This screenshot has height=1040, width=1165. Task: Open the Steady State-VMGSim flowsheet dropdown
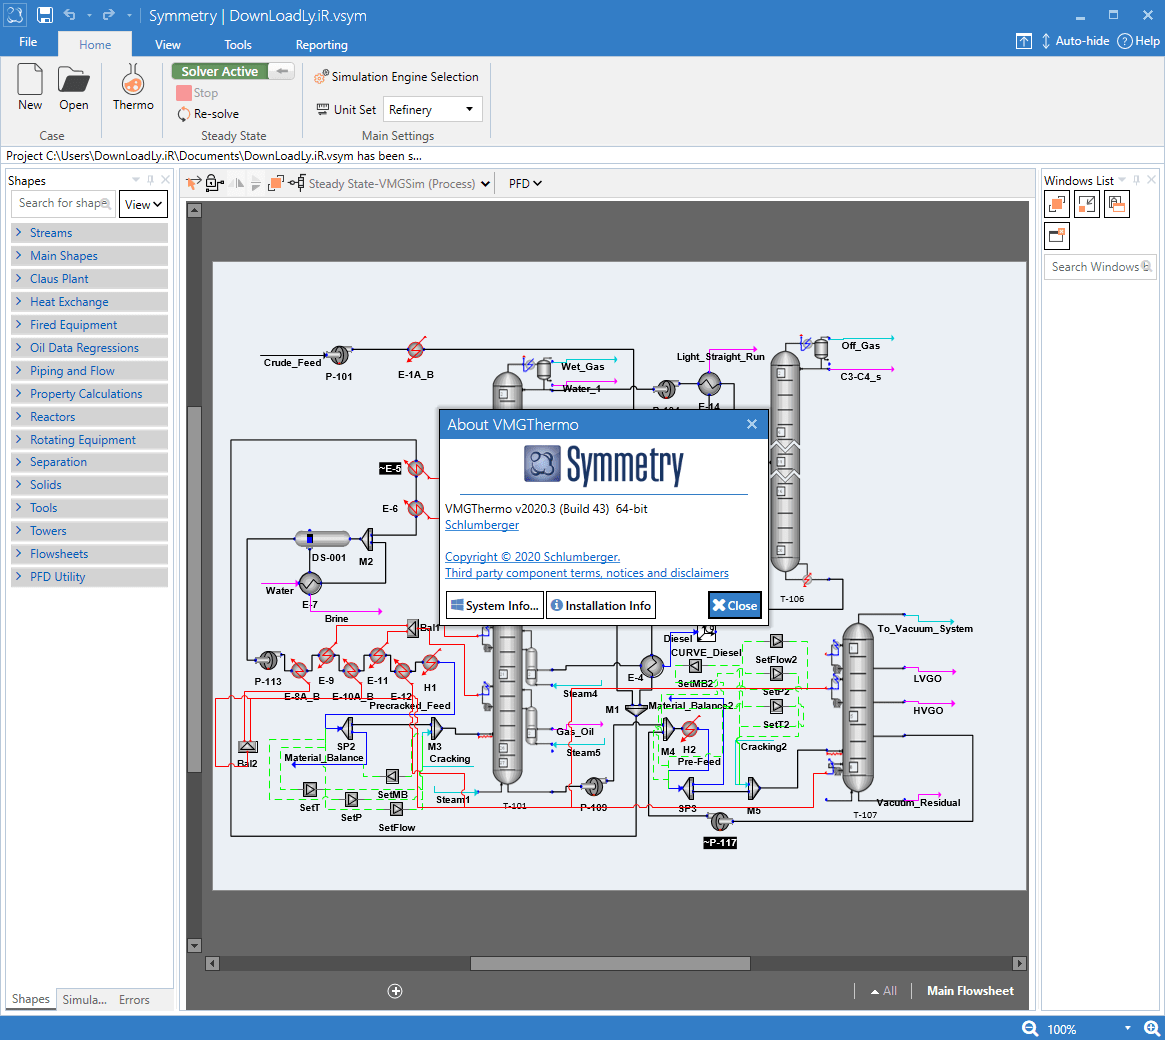(x=484, y=183)
